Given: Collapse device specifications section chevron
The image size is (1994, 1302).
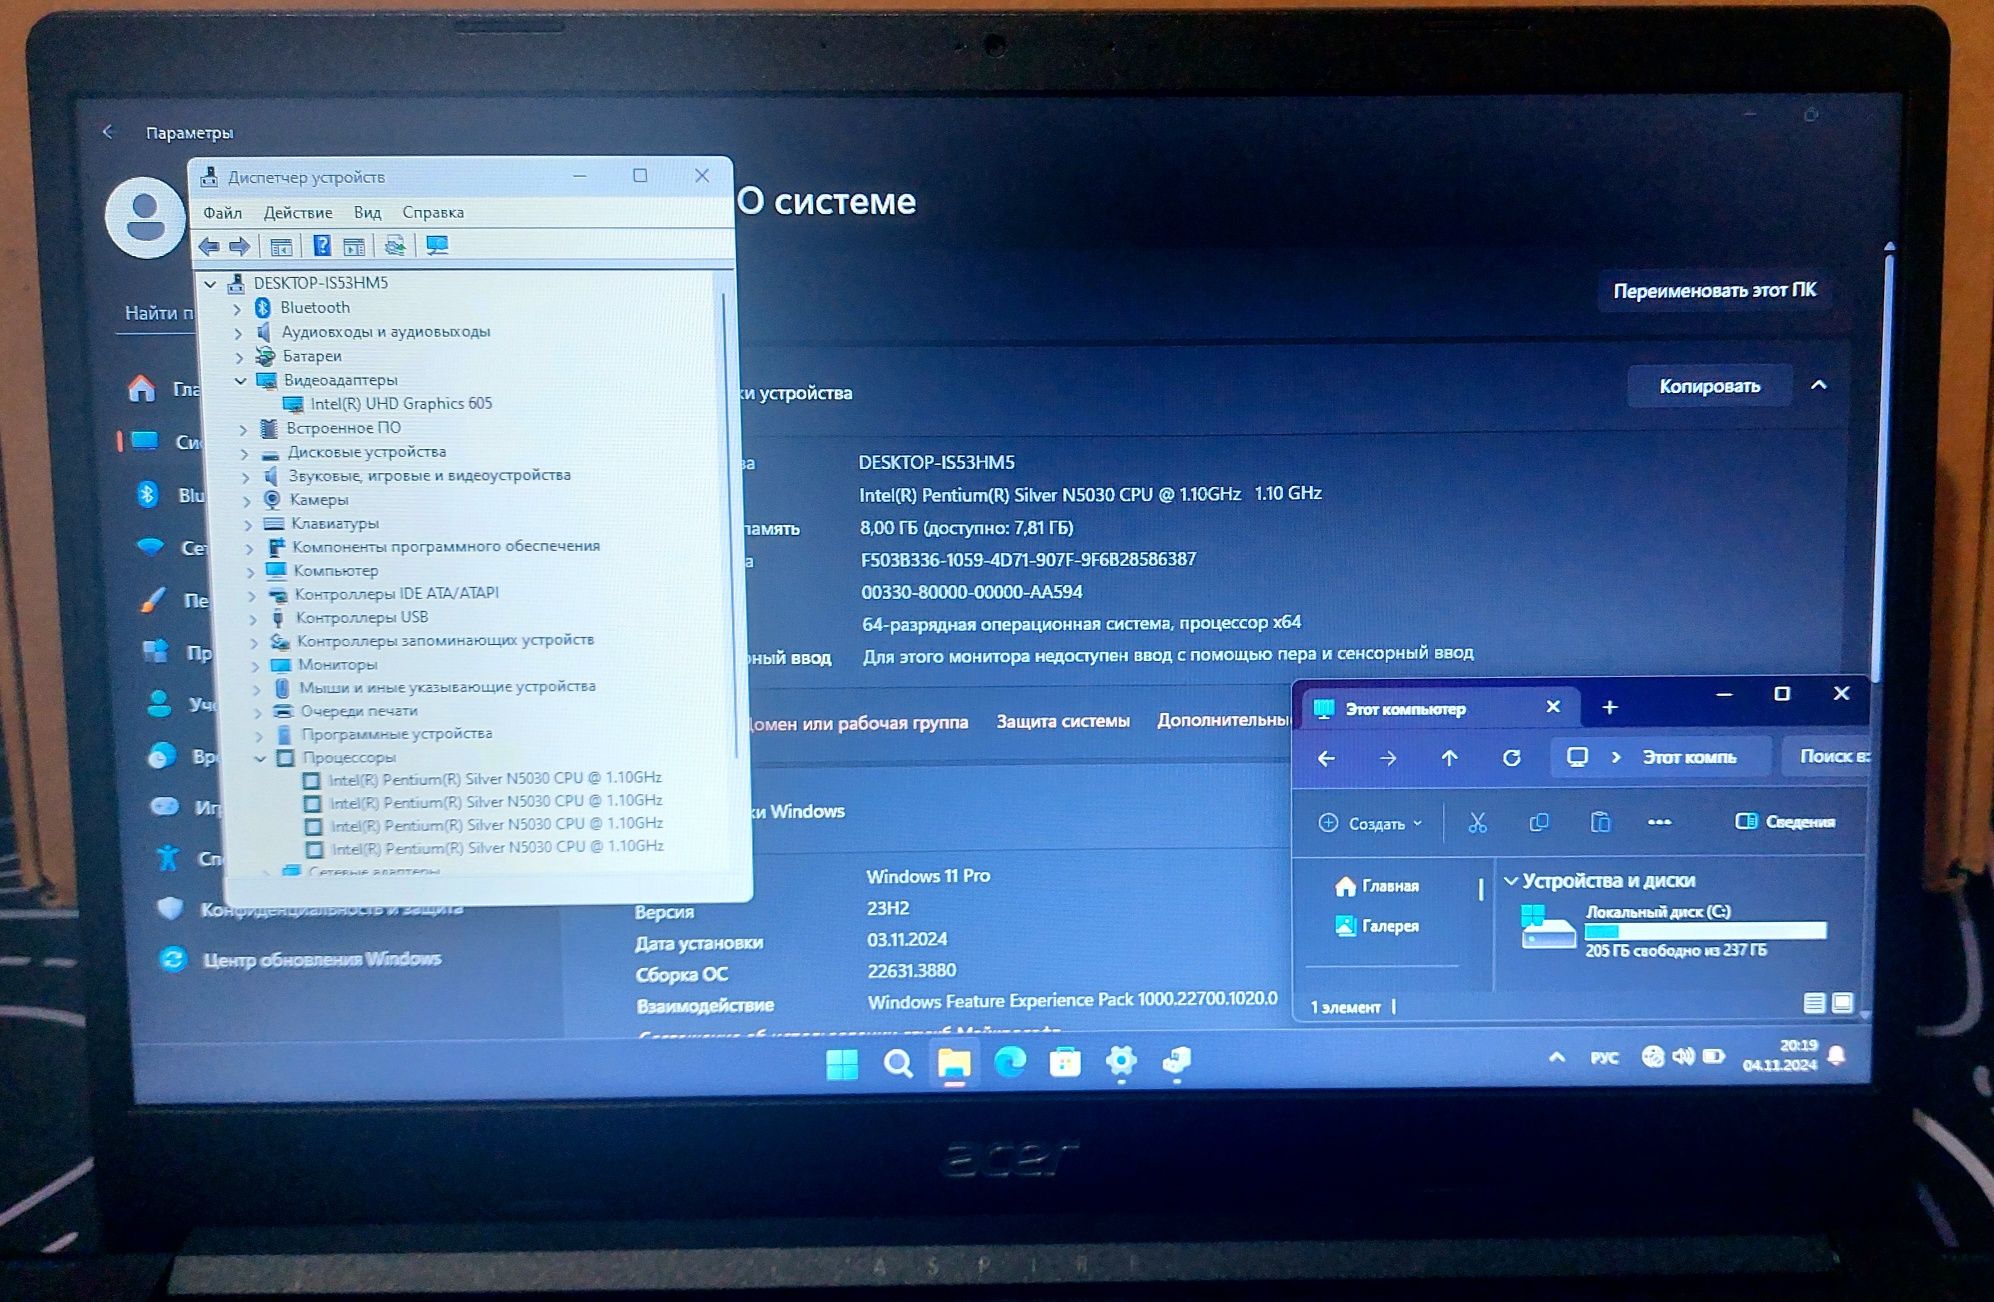Looking at the screenshot, I should [x=1819, y=386].
